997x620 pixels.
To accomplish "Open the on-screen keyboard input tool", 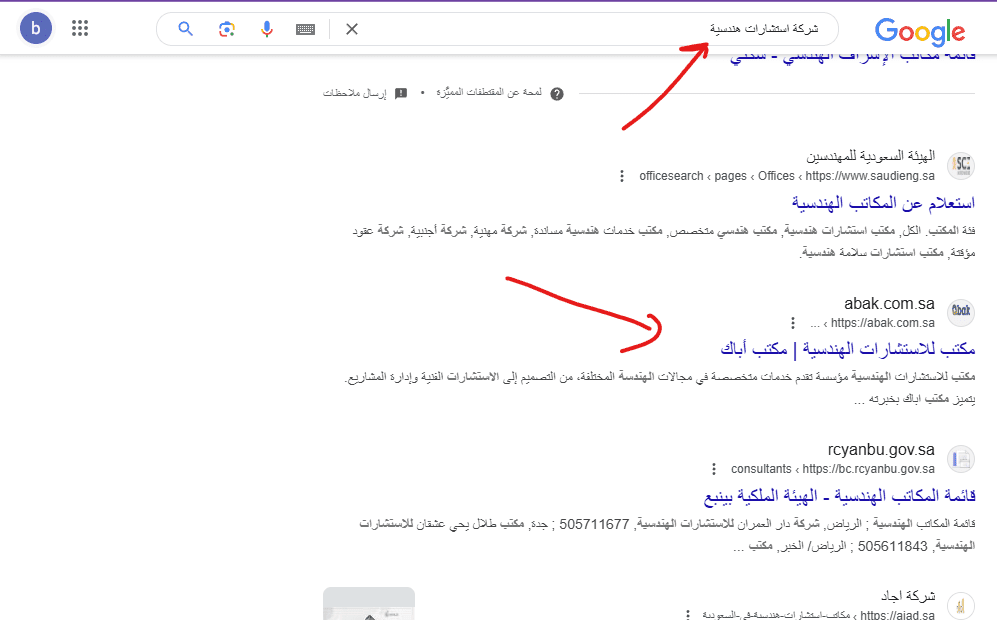I will (x=305, y=29).
